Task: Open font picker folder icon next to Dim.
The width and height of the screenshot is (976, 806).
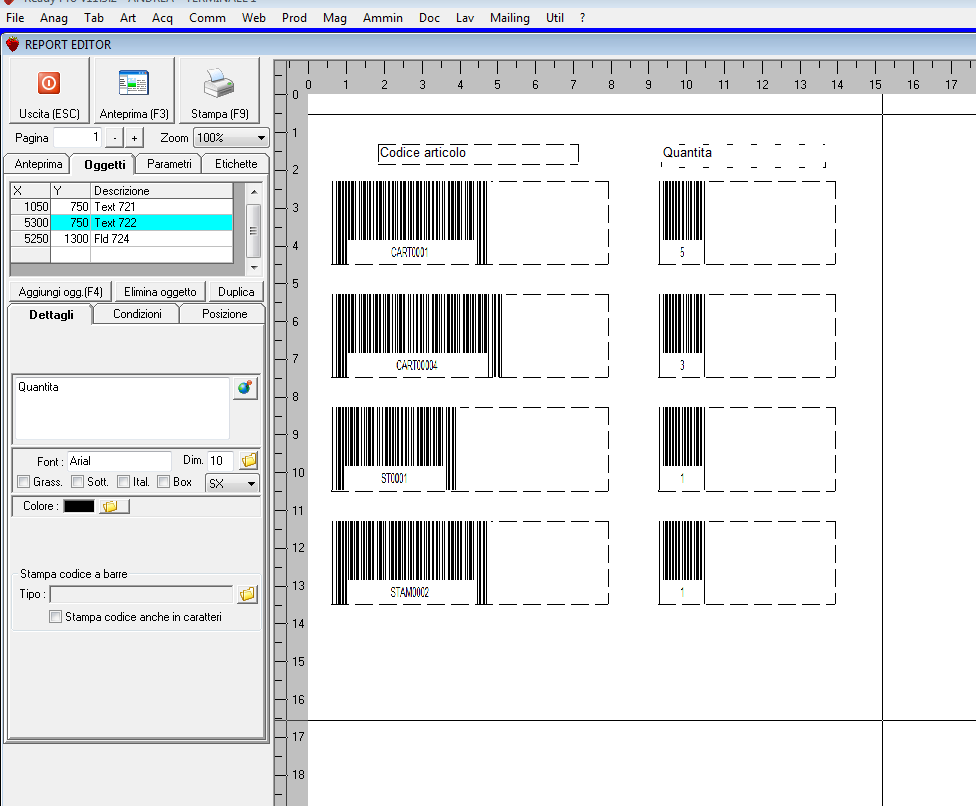Action: 249,461
